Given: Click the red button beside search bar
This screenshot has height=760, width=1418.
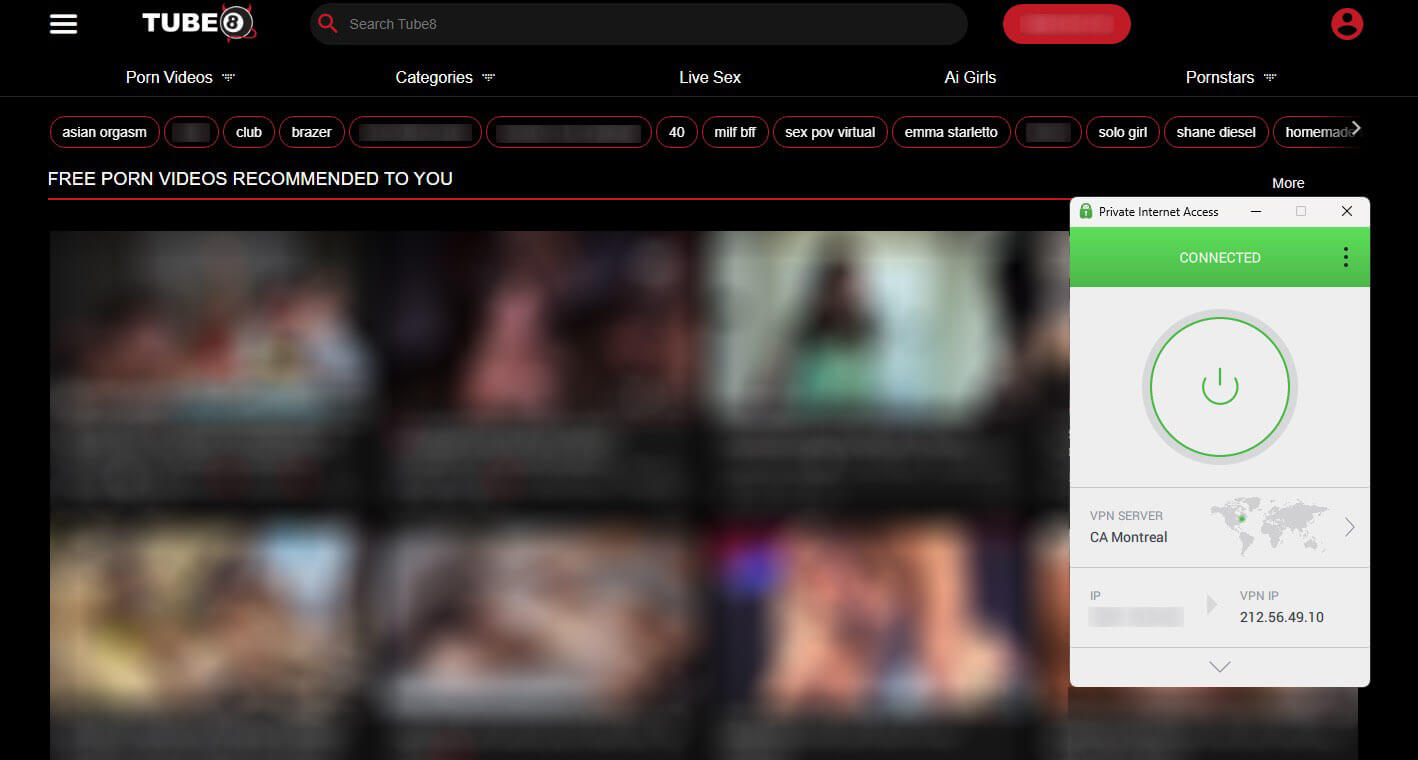Looking at the screenshot, I should pos(1067,24).
